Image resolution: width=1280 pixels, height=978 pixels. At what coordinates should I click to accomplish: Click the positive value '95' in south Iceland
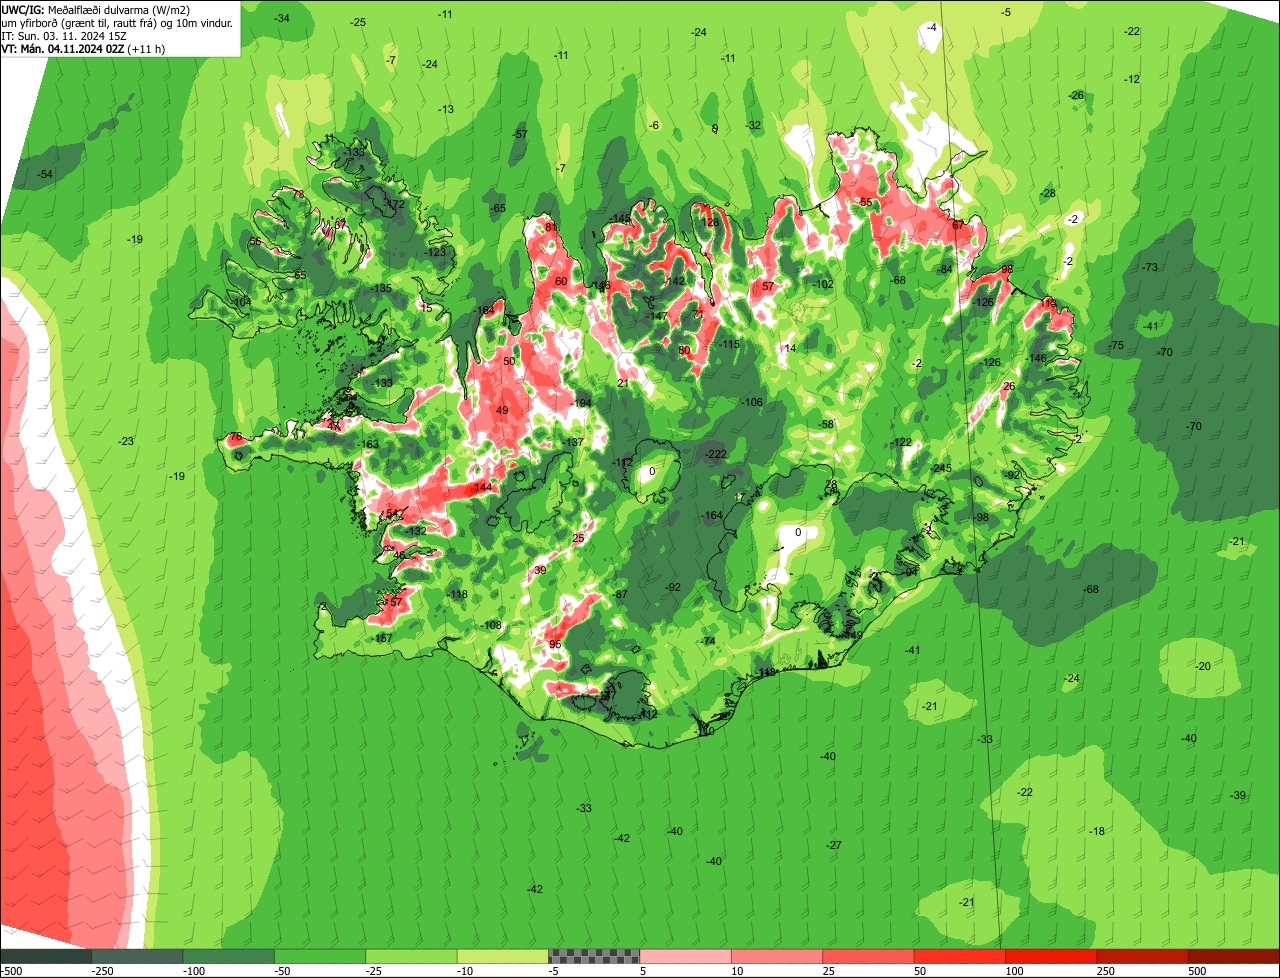pyautogui.click(x=555, y=644)
